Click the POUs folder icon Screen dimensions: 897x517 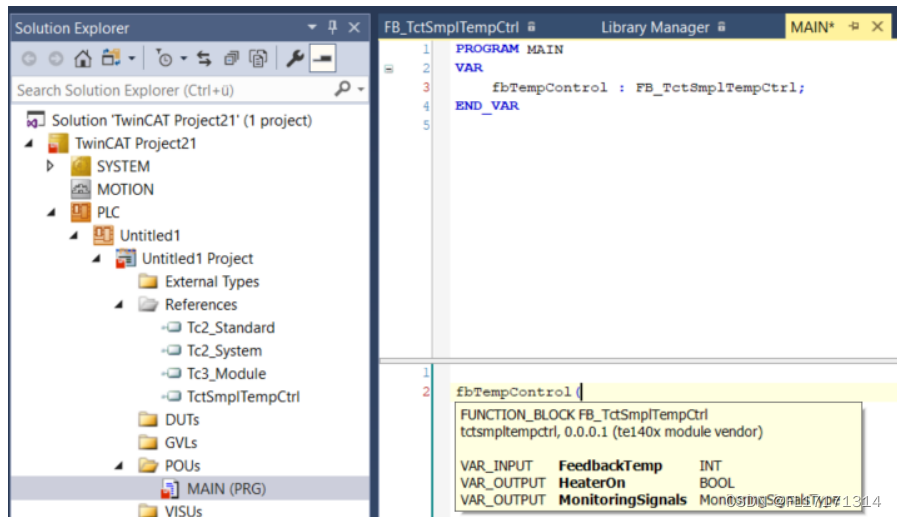(148, 466)
